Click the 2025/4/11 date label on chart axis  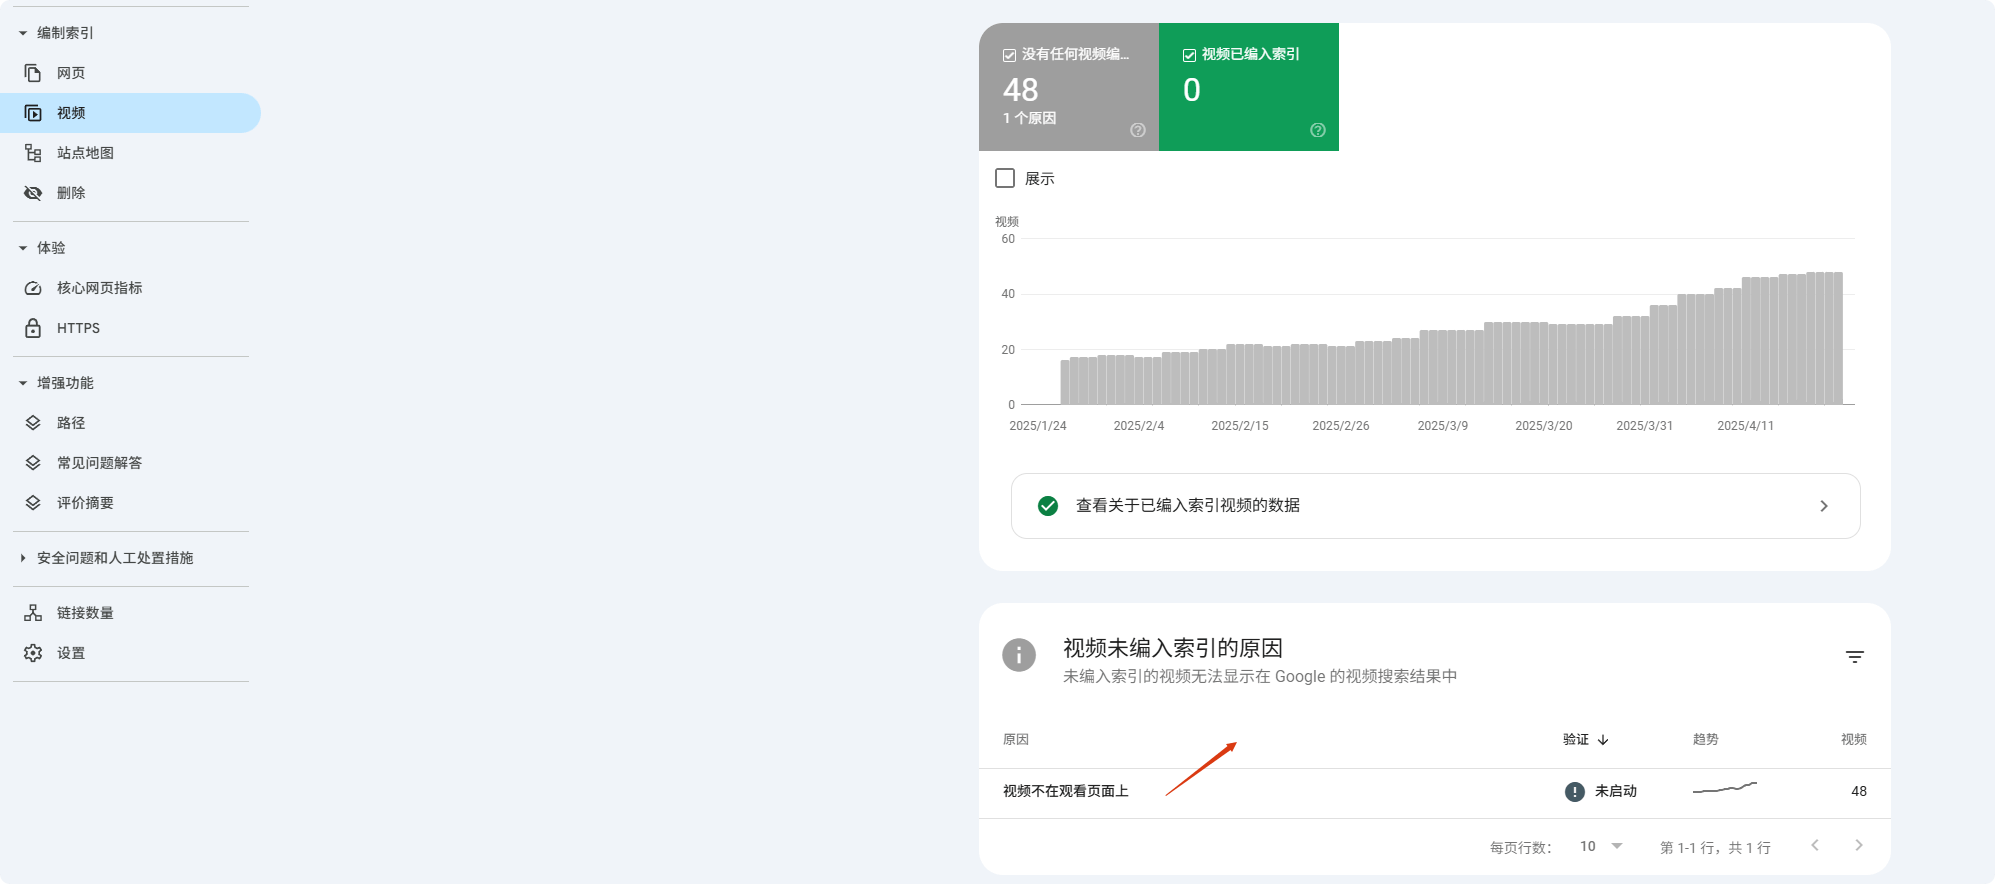(1746, 426)
